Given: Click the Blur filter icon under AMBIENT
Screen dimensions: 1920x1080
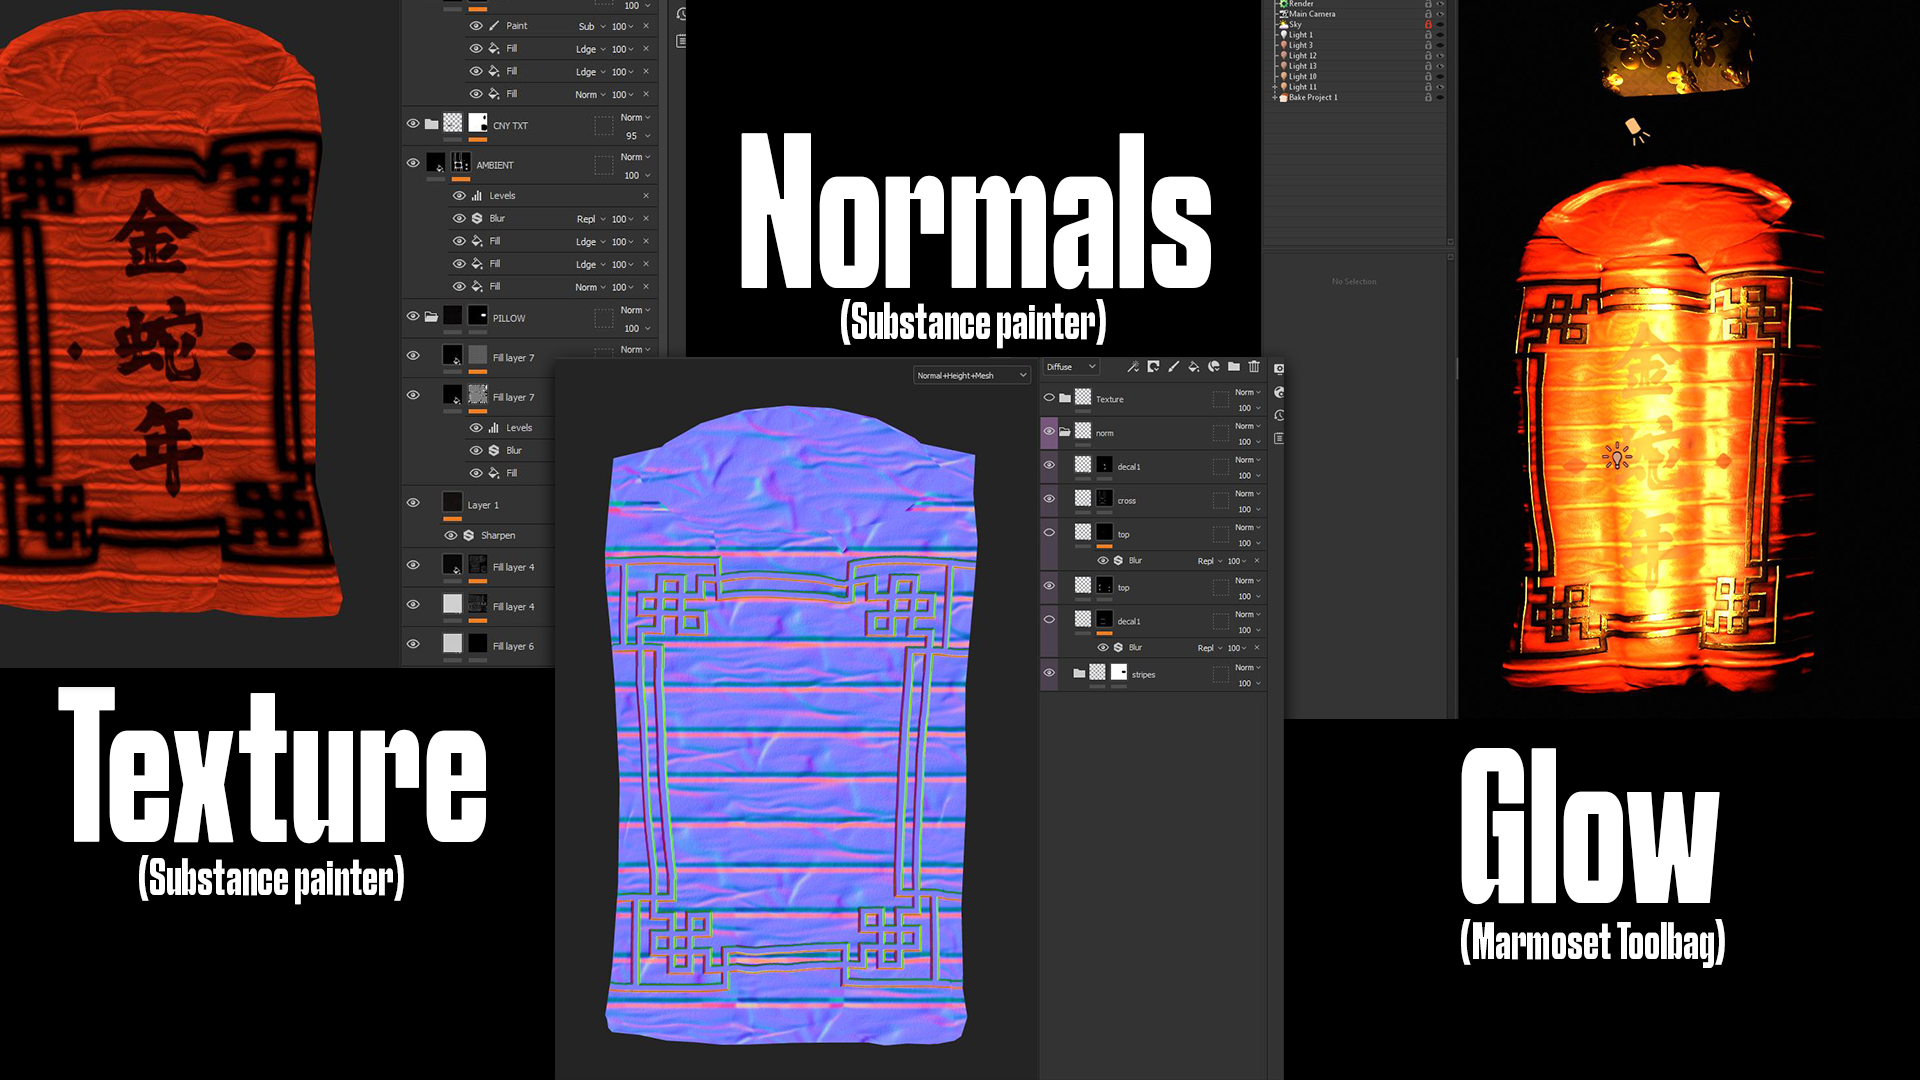Looking at the screenshot, I should coord(477,218).
